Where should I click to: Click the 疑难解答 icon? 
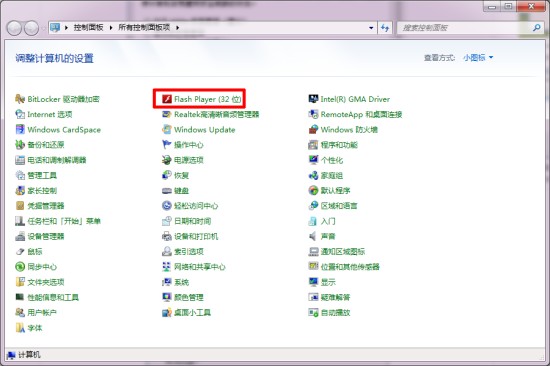313,297
